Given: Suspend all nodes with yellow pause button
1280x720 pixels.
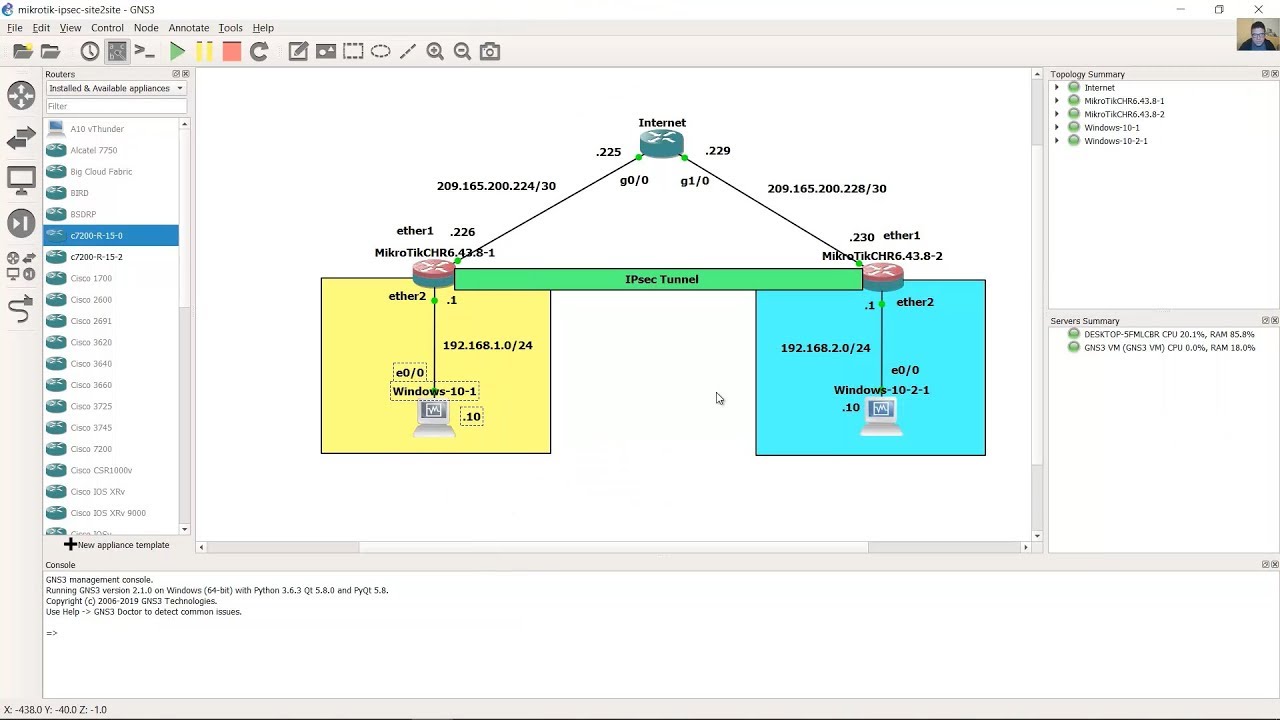Looking at the screenshot, I should pos(204,51).
